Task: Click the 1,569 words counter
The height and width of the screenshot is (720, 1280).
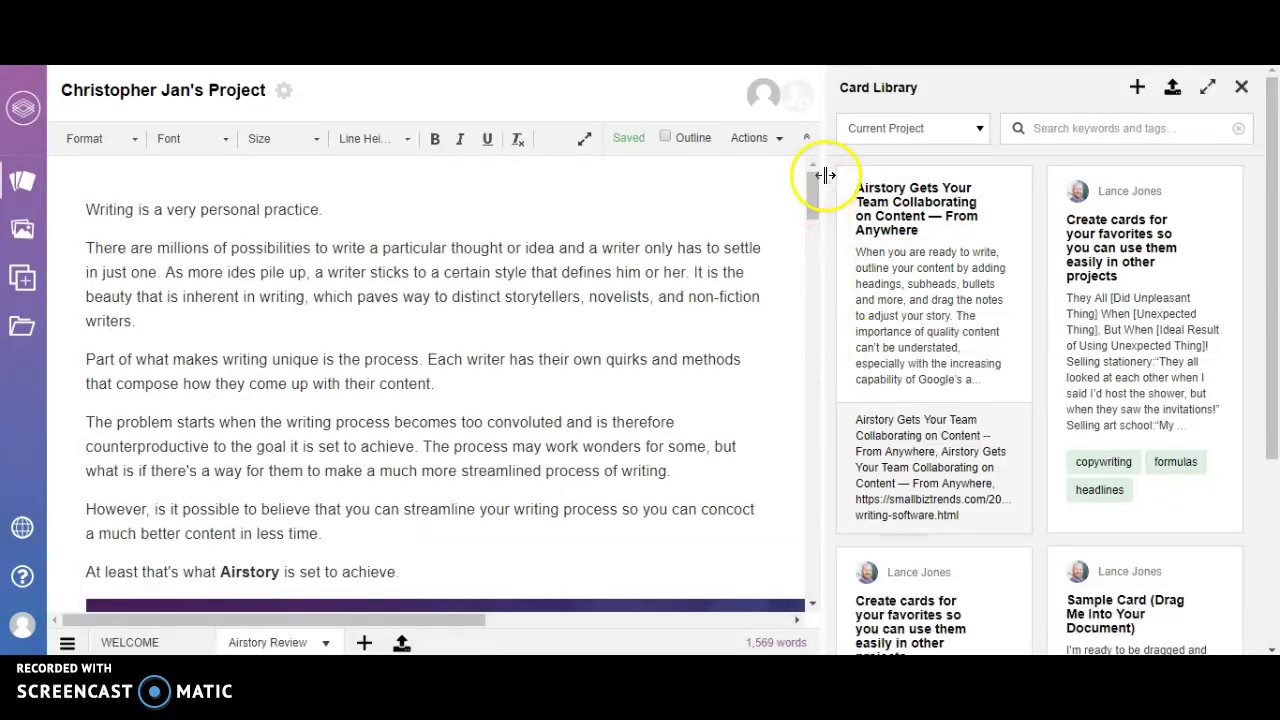Action: [x=776, y=643]
